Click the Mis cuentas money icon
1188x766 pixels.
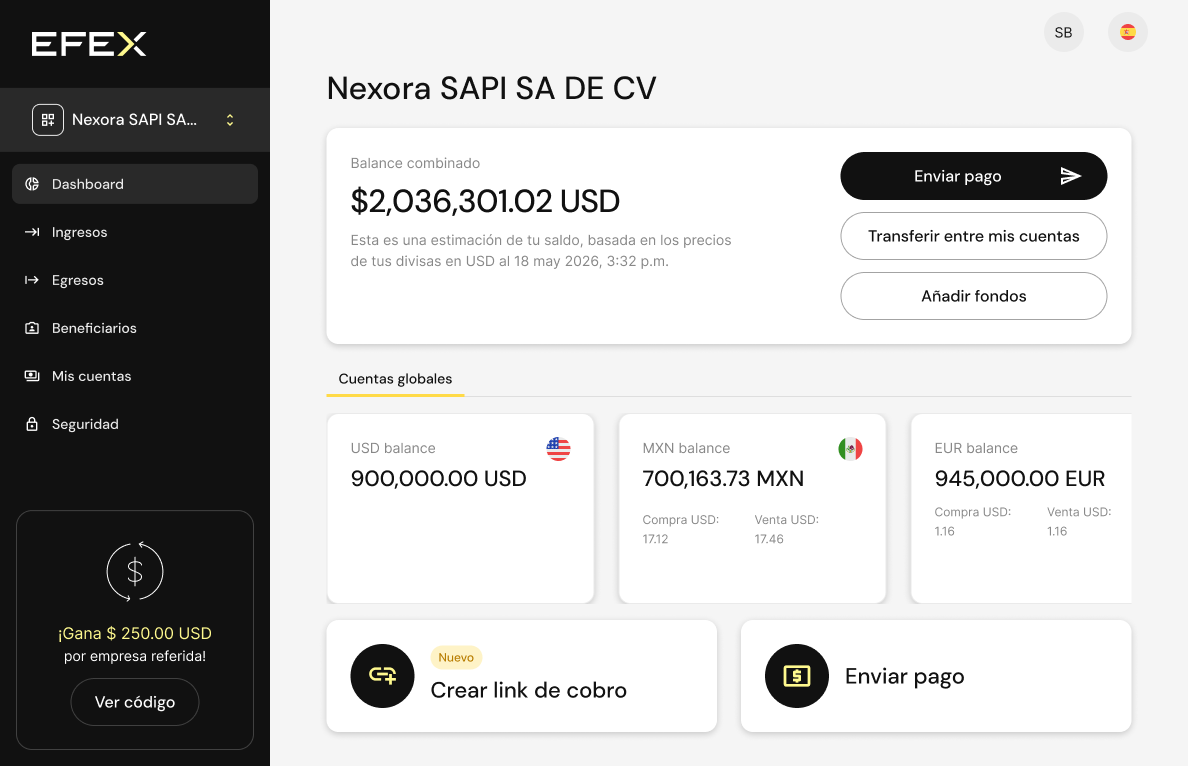[32, 376]
